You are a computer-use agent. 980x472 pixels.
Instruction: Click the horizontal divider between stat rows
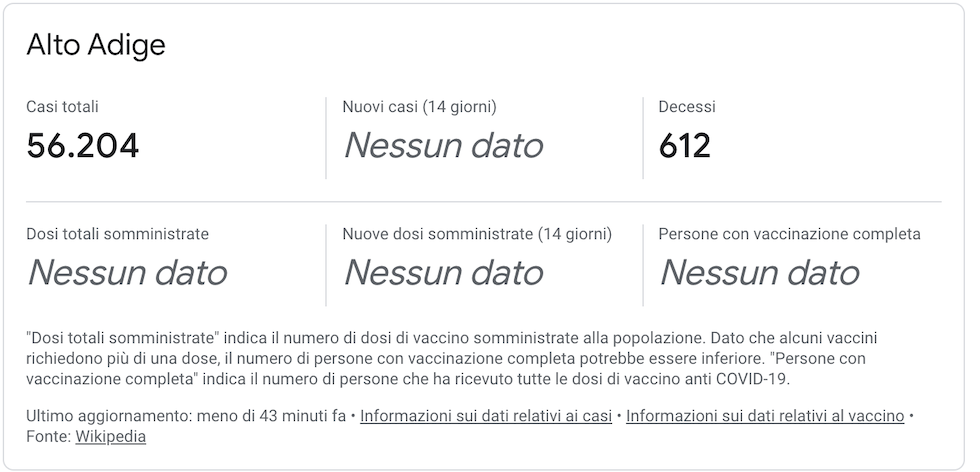[x=484, y=202]
